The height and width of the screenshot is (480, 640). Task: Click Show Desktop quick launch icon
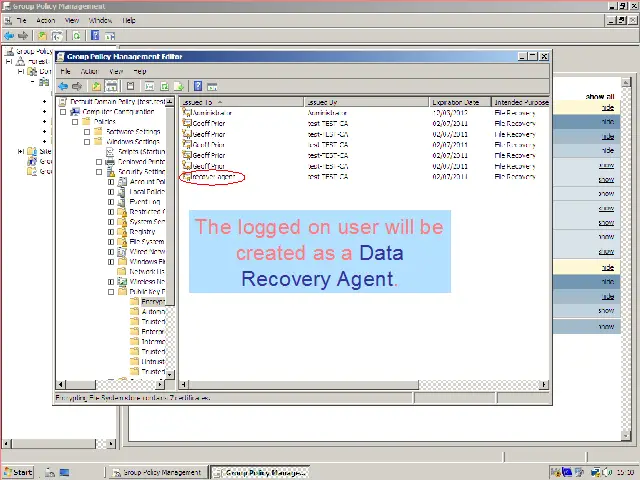point(64,472)
